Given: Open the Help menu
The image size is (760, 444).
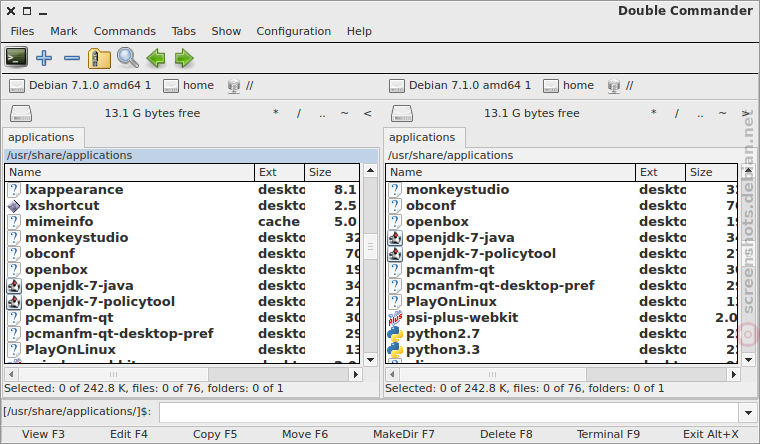Looking at the screenshot, I should click(x=359, y=32).
